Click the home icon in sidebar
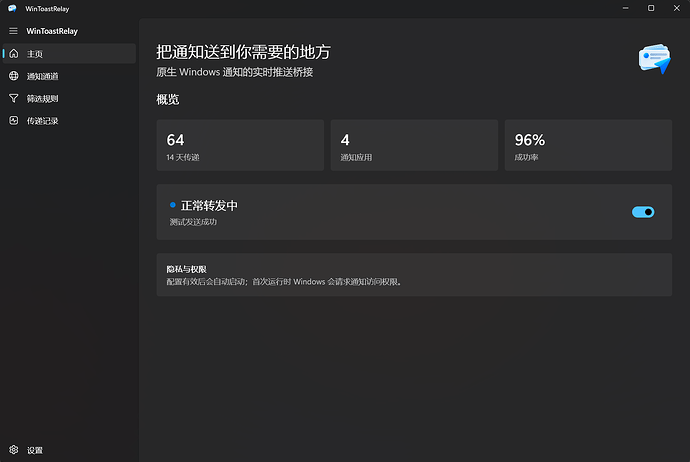Image resolution: width=690 pixels, height=462 pixels. [14, 53]
